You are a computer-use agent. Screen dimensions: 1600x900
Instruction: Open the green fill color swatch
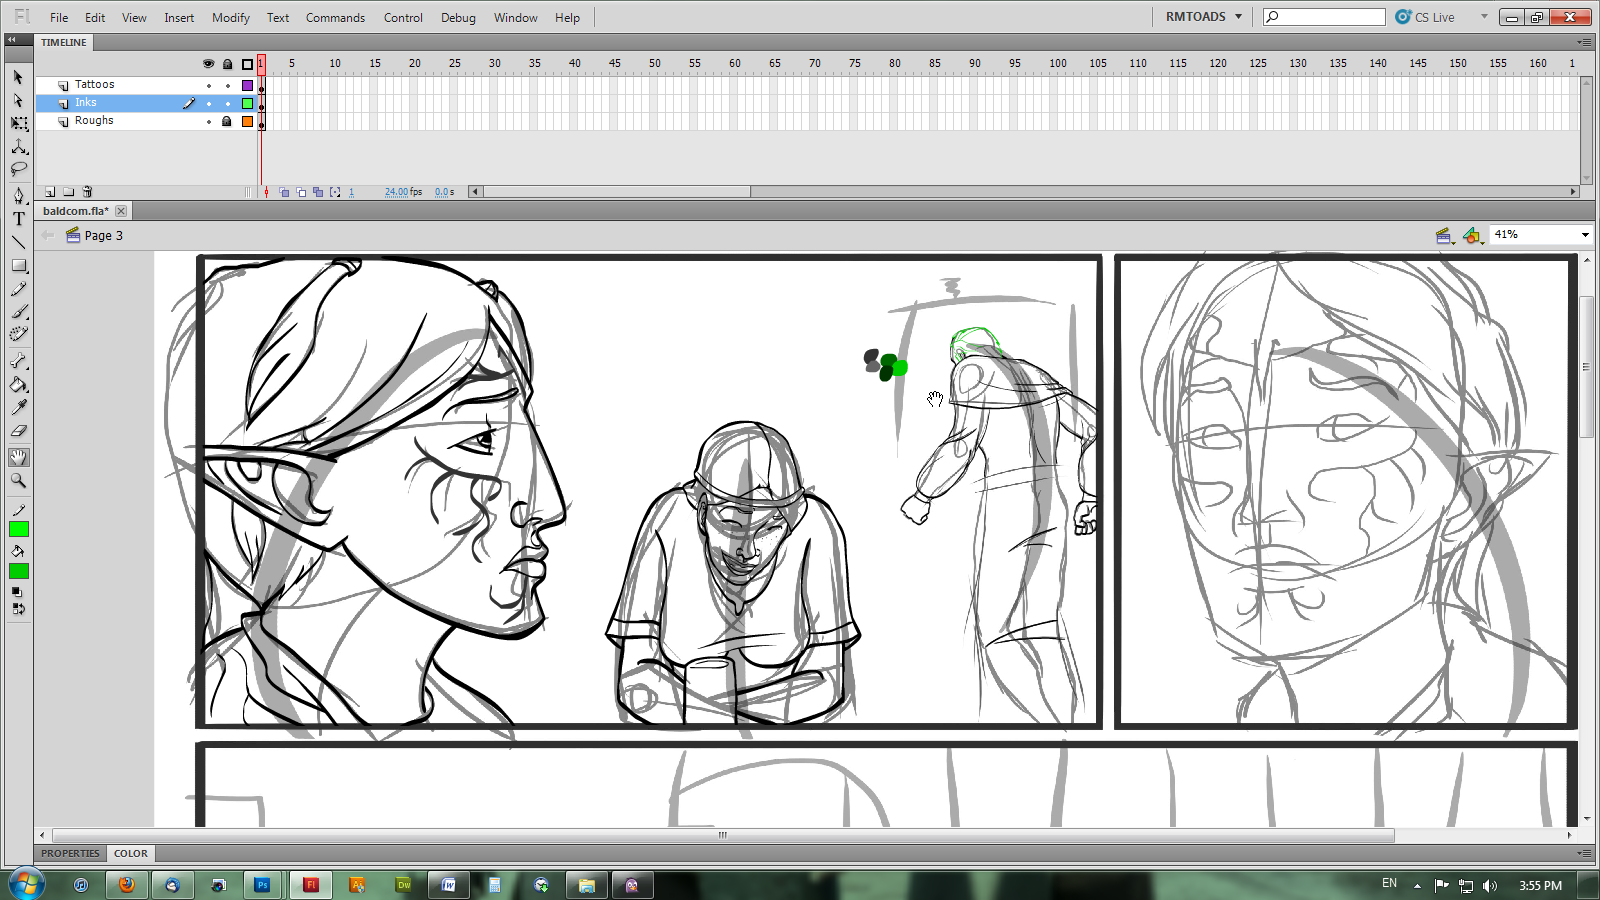coord(19,571)
